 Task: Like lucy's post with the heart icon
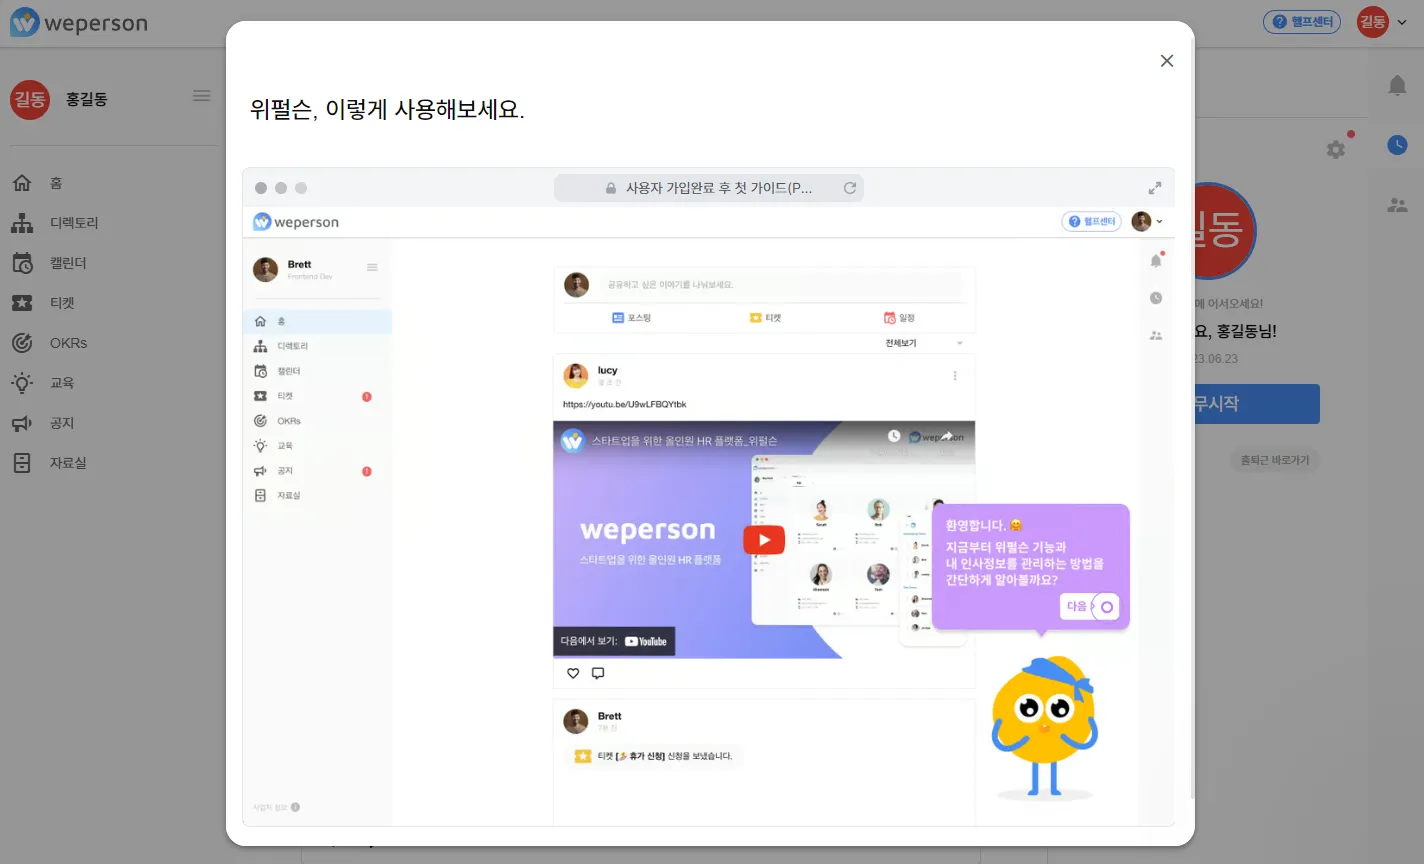pyautogui.click(x=573, y=673)
